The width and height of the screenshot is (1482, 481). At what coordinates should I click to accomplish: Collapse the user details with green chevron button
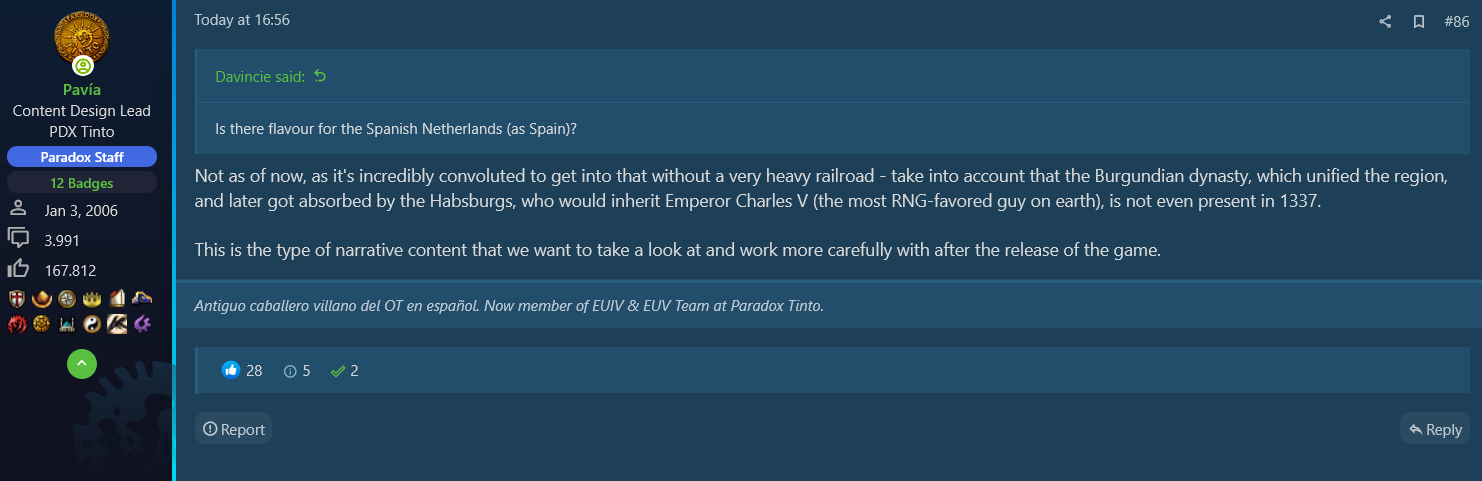coord(82,364)
